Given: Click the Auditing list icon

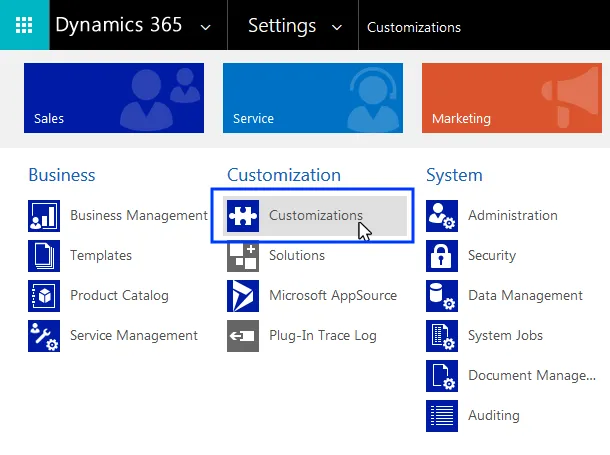Looking at the screenshot, I should pos(442,416).
